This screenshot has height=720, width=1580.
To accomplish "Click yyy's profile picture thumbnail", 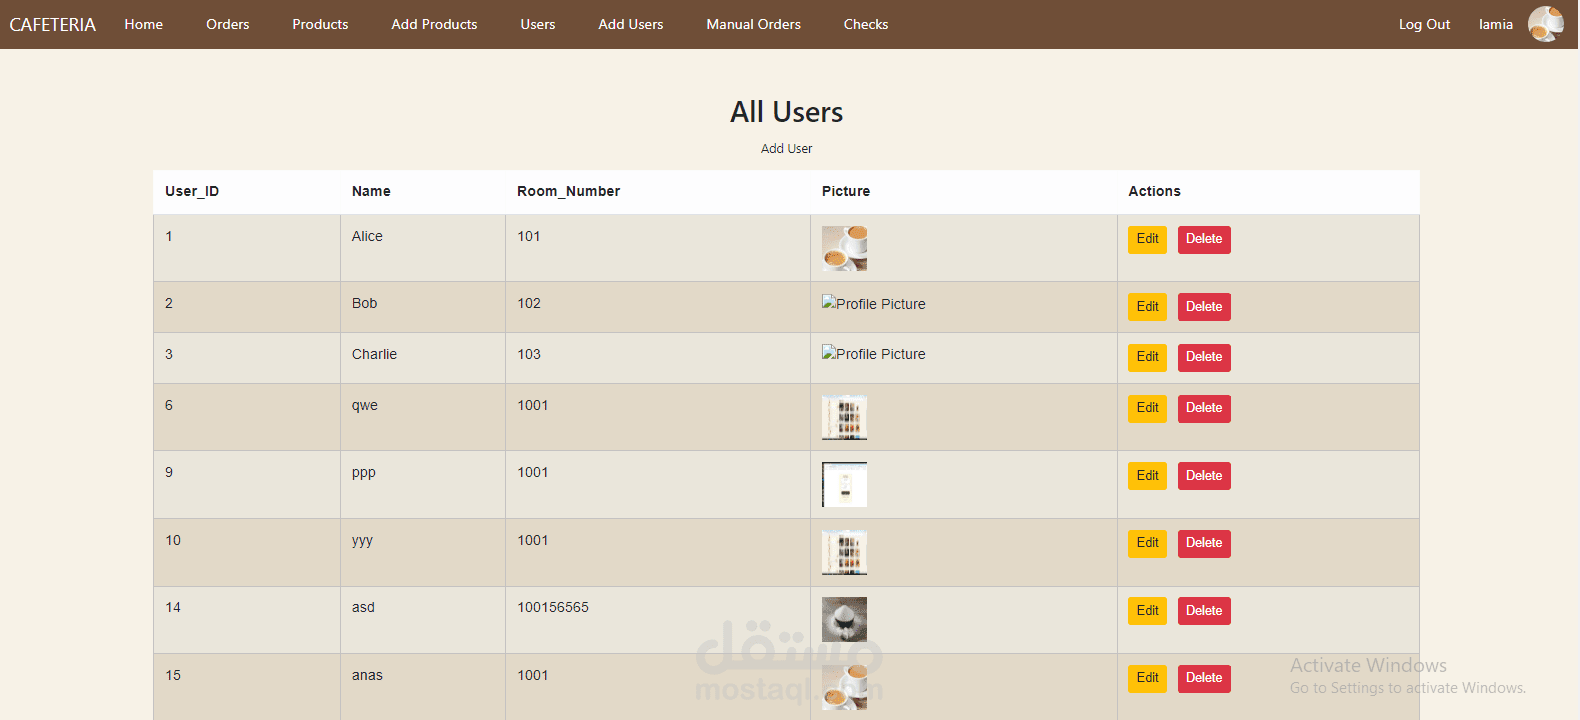I will click(x=844, y=552).
